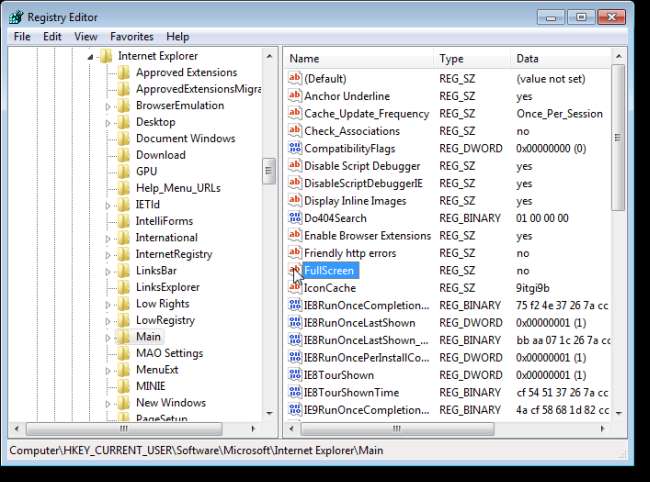
Task: Open the View menu
Action: 86,36
